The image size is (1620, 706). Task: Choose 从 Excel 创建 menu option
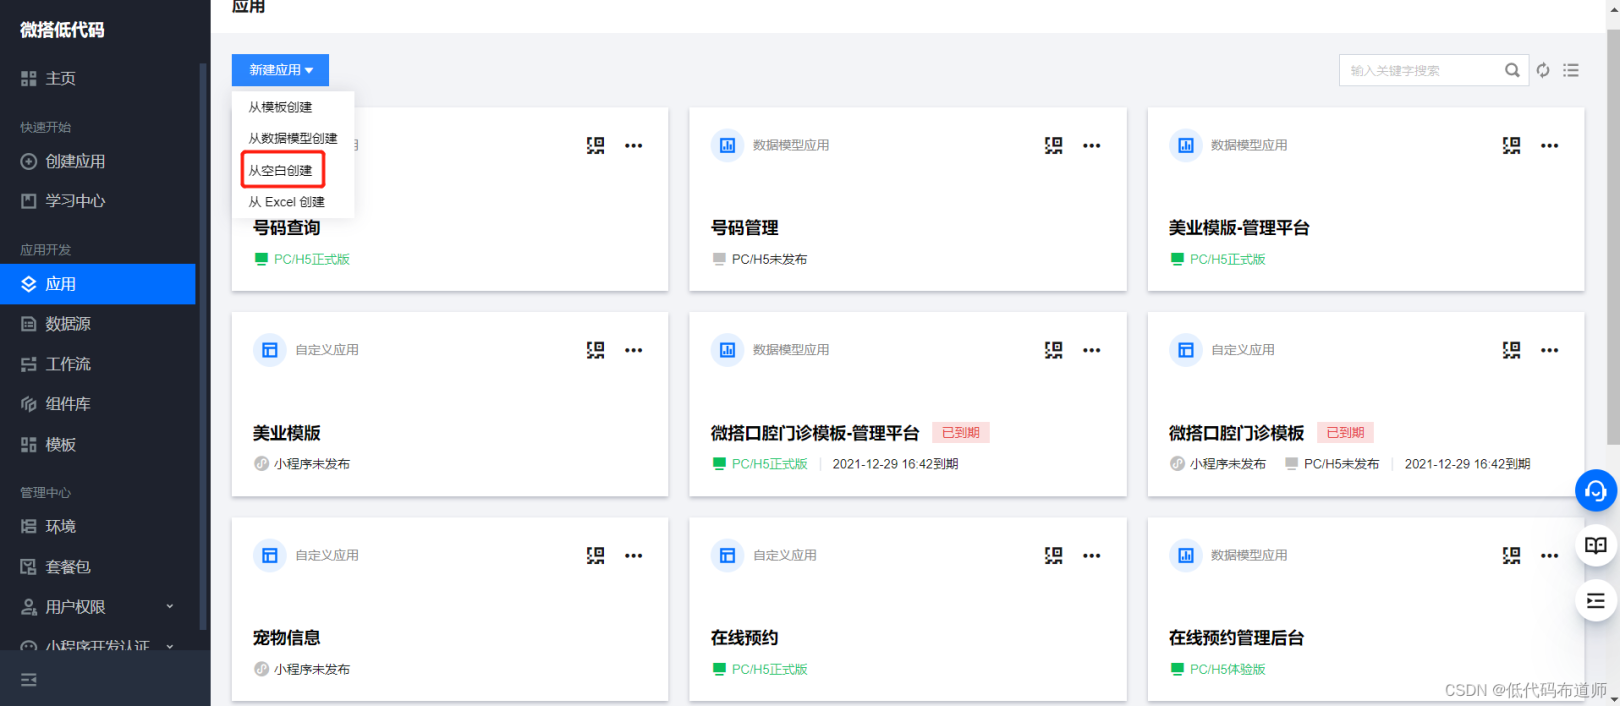pyautogui.click(x=287, y=202)
